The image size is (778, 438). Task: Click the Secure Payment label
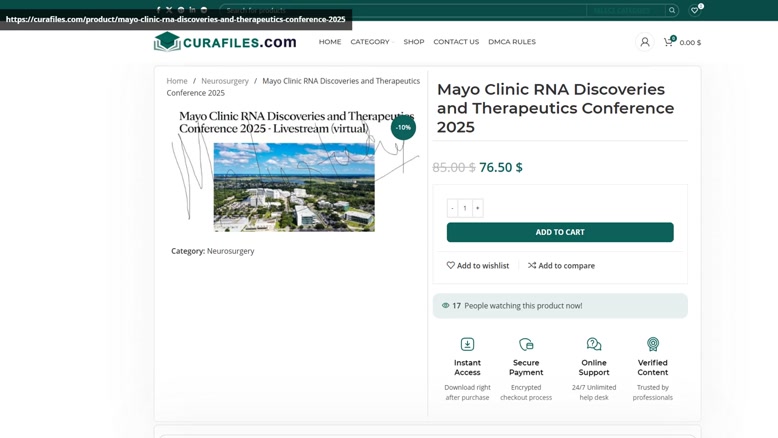[x=526, y=368]
